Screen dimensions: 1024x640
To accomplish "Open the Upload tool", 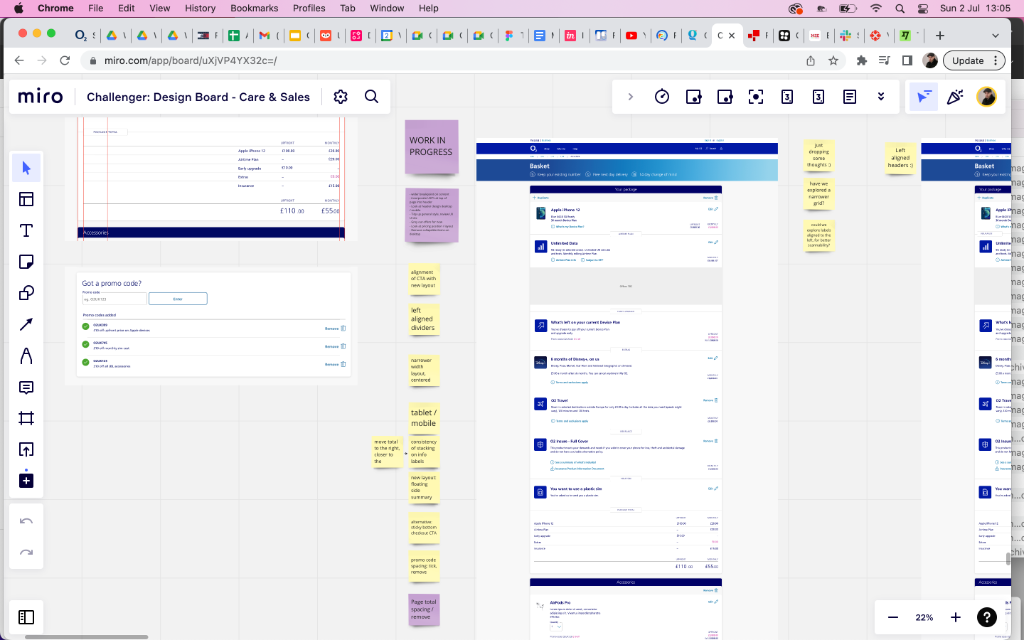I will click(x=26, y=449).
